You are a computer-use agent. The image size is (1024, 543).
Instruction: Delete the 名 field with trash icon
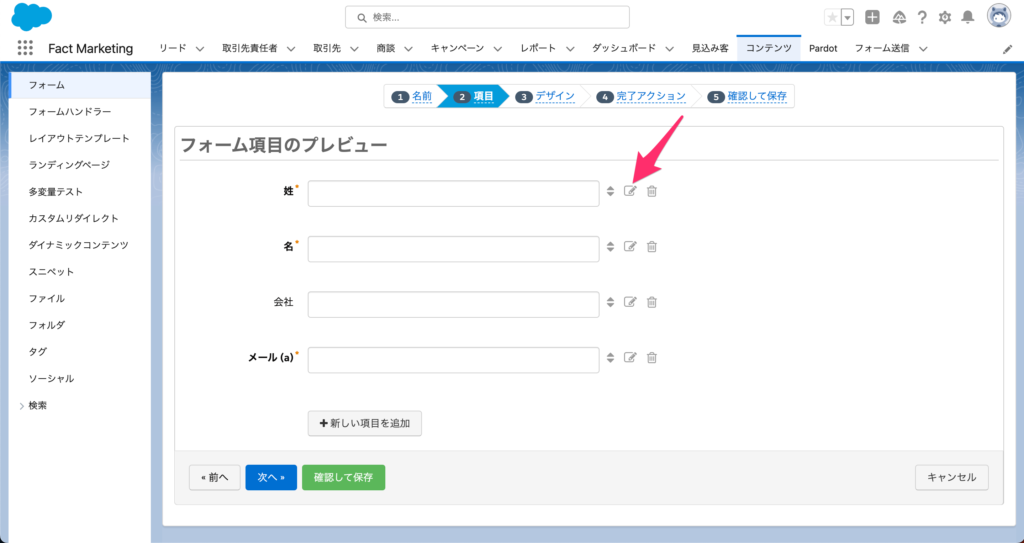coord(652,246)
